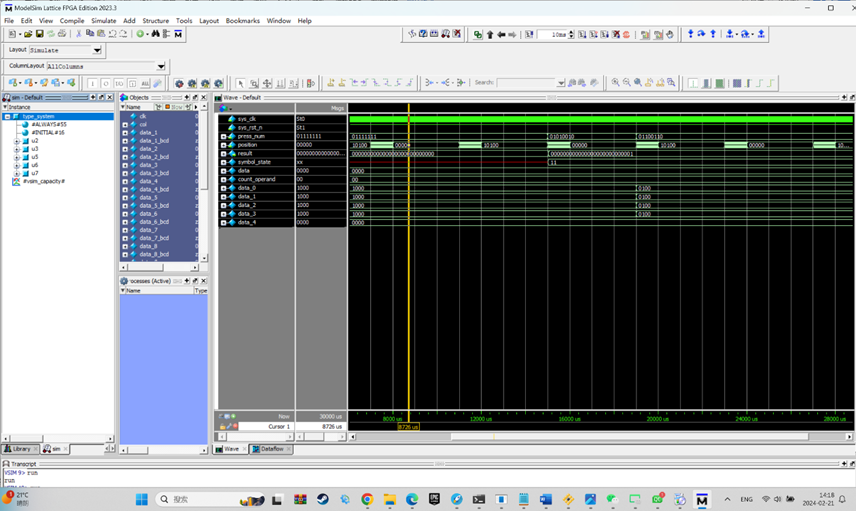
Task: Select the sim tab
Action: point(56,449)
